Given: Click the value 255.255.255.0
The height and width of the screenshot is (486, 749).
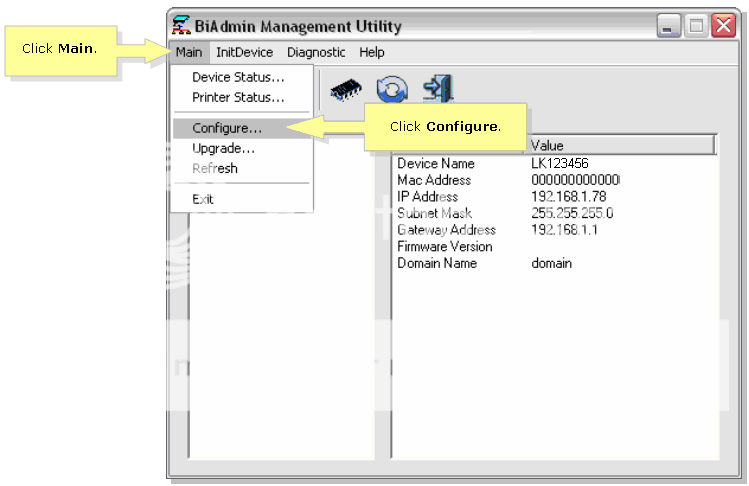Looking at the screenshot, I should pos(572,213).
